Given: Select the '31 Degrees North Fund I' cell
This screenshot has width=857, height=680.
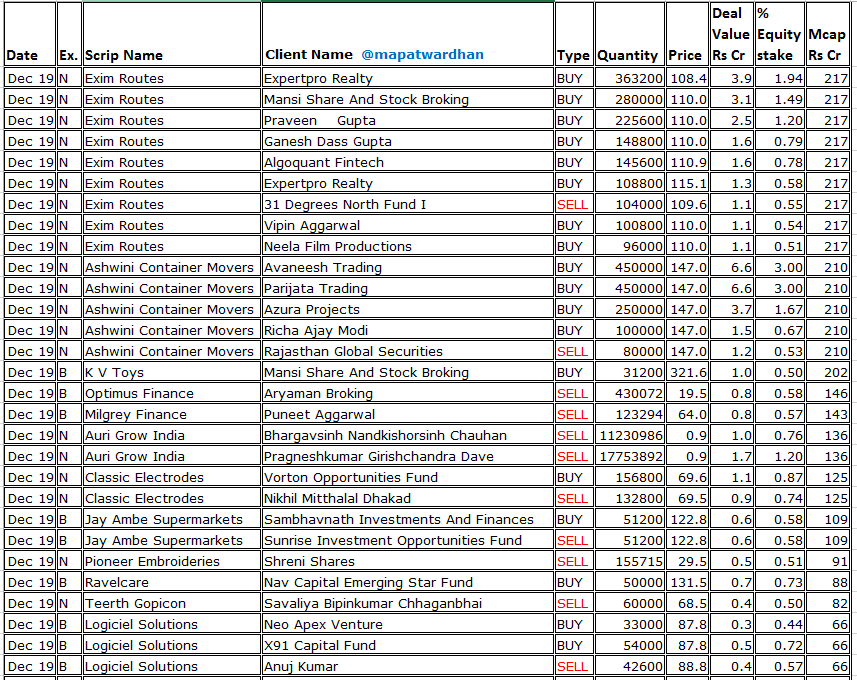Looking at the screenshot, I should [408, 204].
